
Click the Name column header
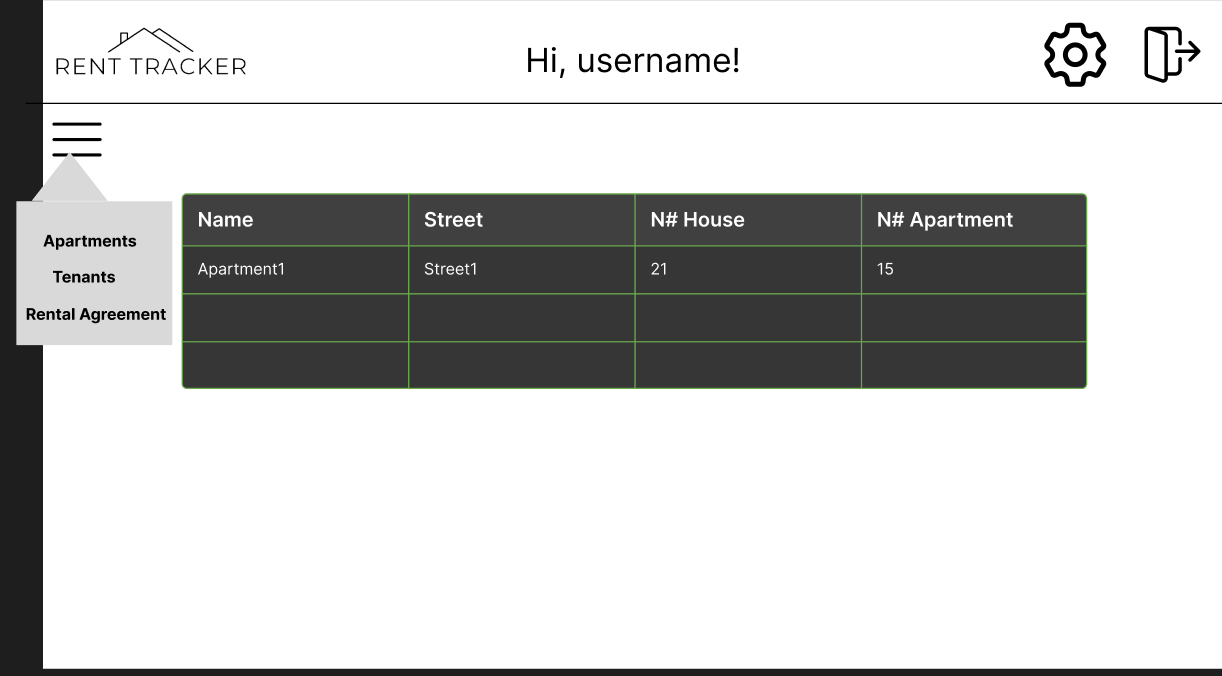[224, 219]
